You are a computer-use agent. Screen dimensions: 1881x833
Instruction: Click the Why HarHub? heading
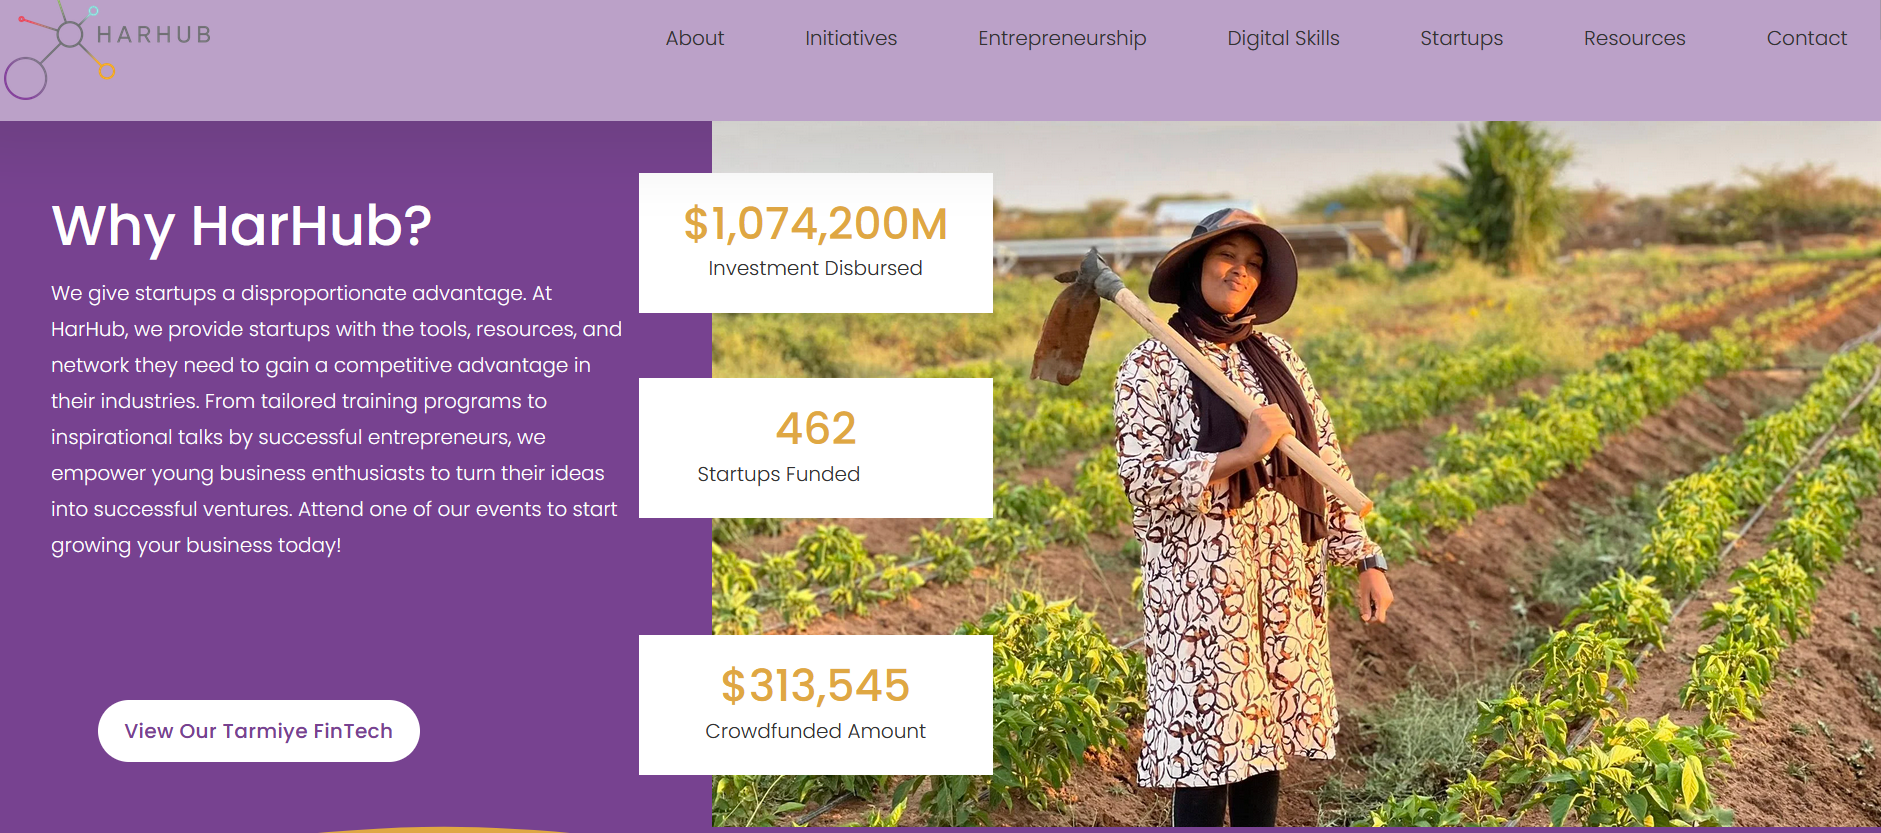coord(241,226)
